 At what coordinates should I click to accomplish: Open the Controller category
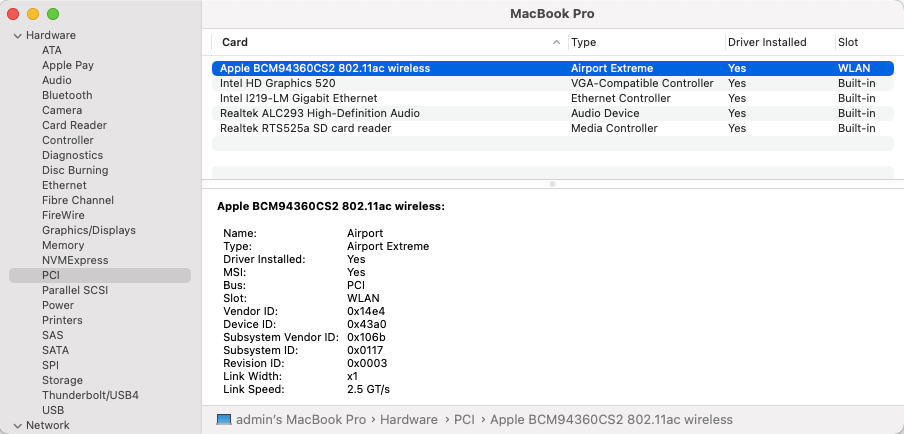tap(67, 140)
